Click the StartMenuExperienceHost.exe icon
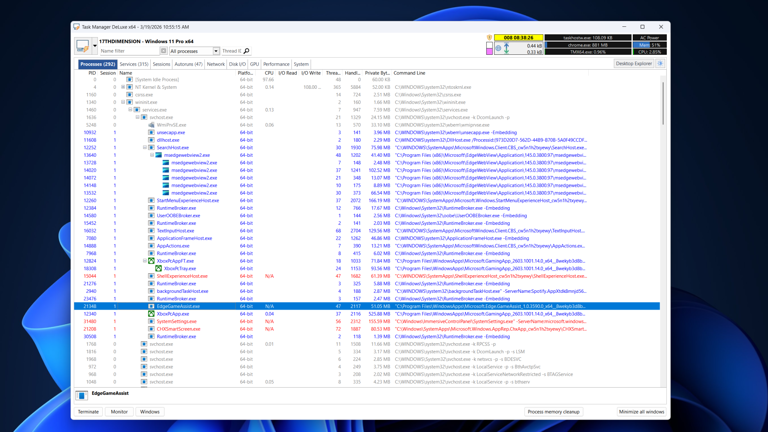Screen dimensions: 768x432 point(151,200)
